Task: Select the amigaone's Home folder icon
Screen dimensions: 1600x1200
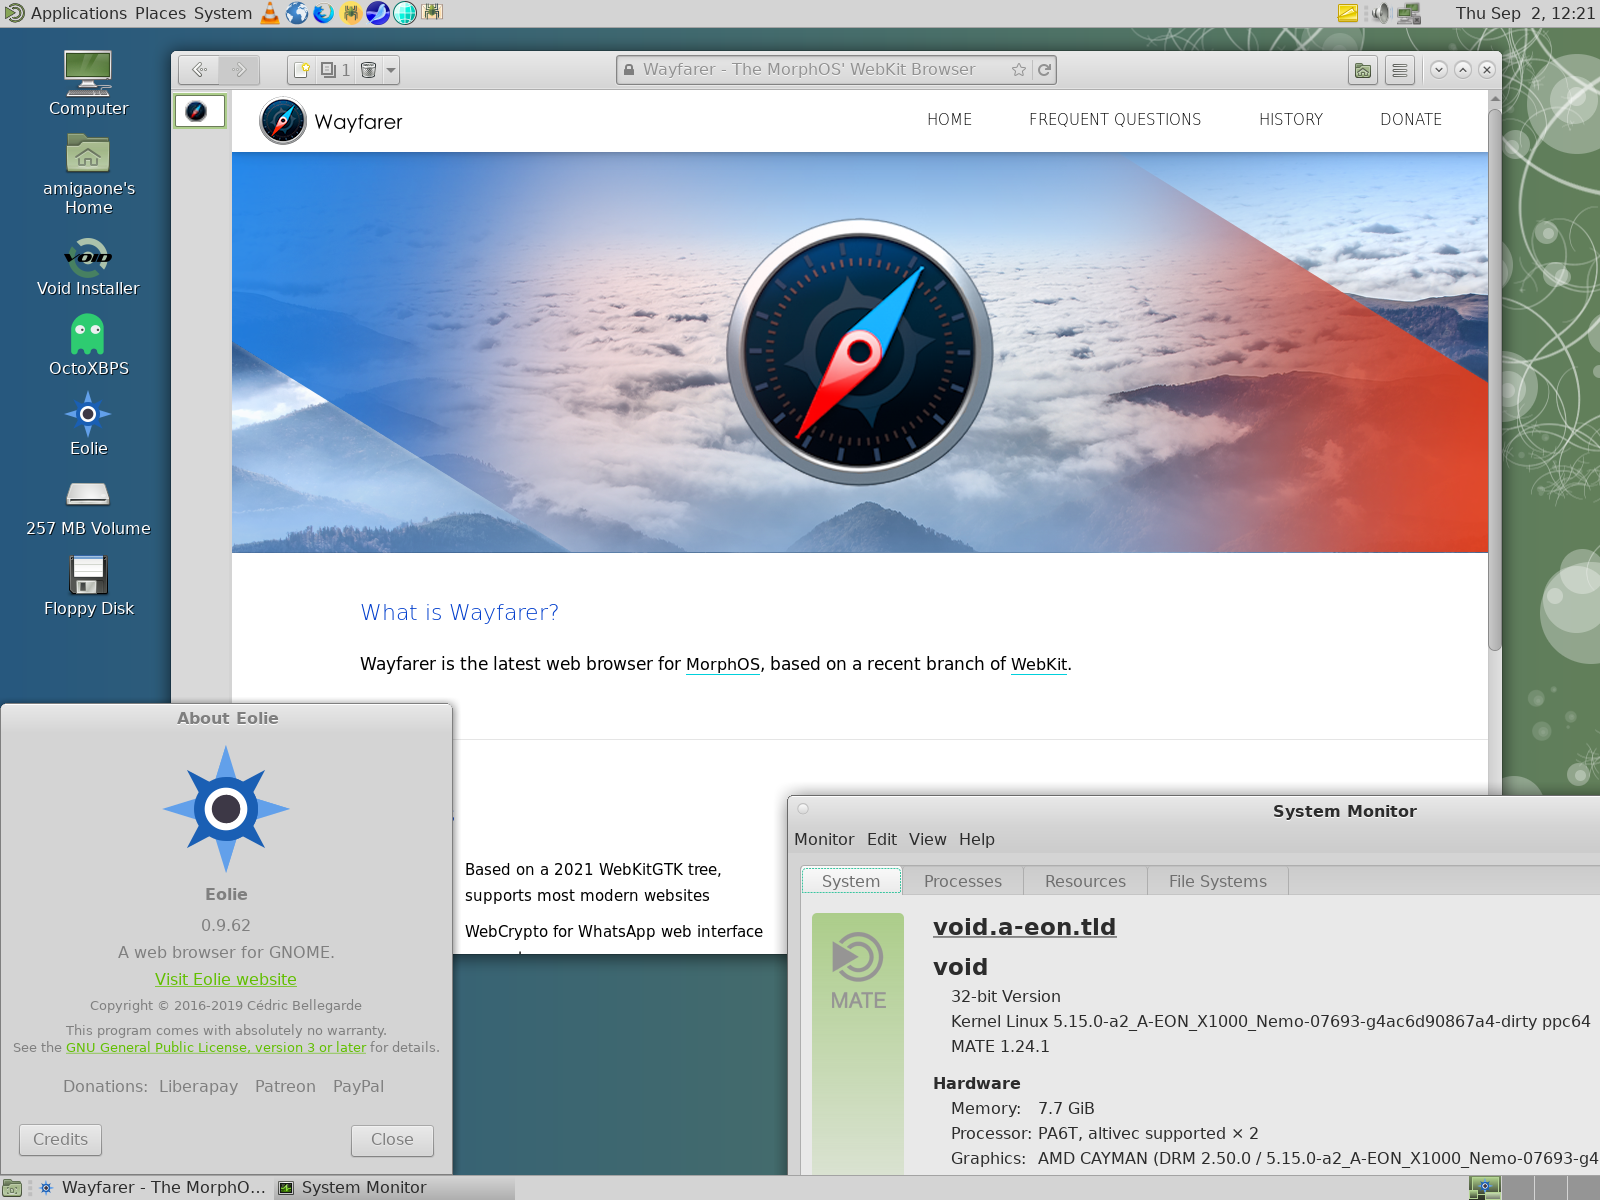Action: [88, 175]
